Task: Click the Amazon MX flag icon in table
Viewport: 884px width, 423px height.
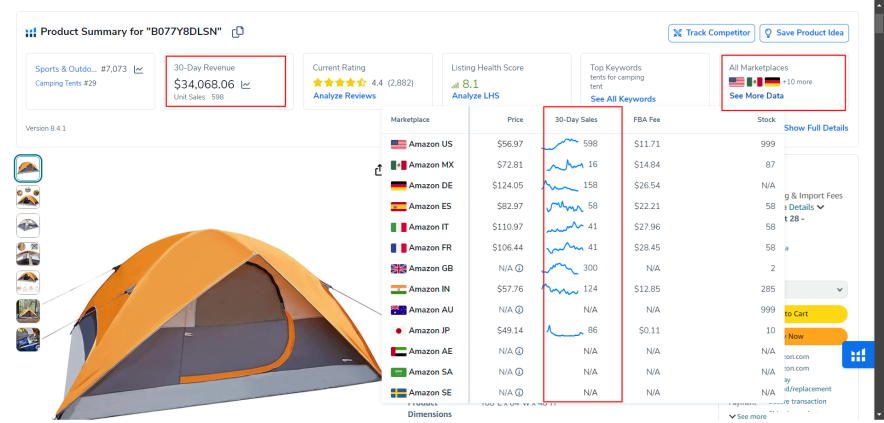Action: coord(399,165)
